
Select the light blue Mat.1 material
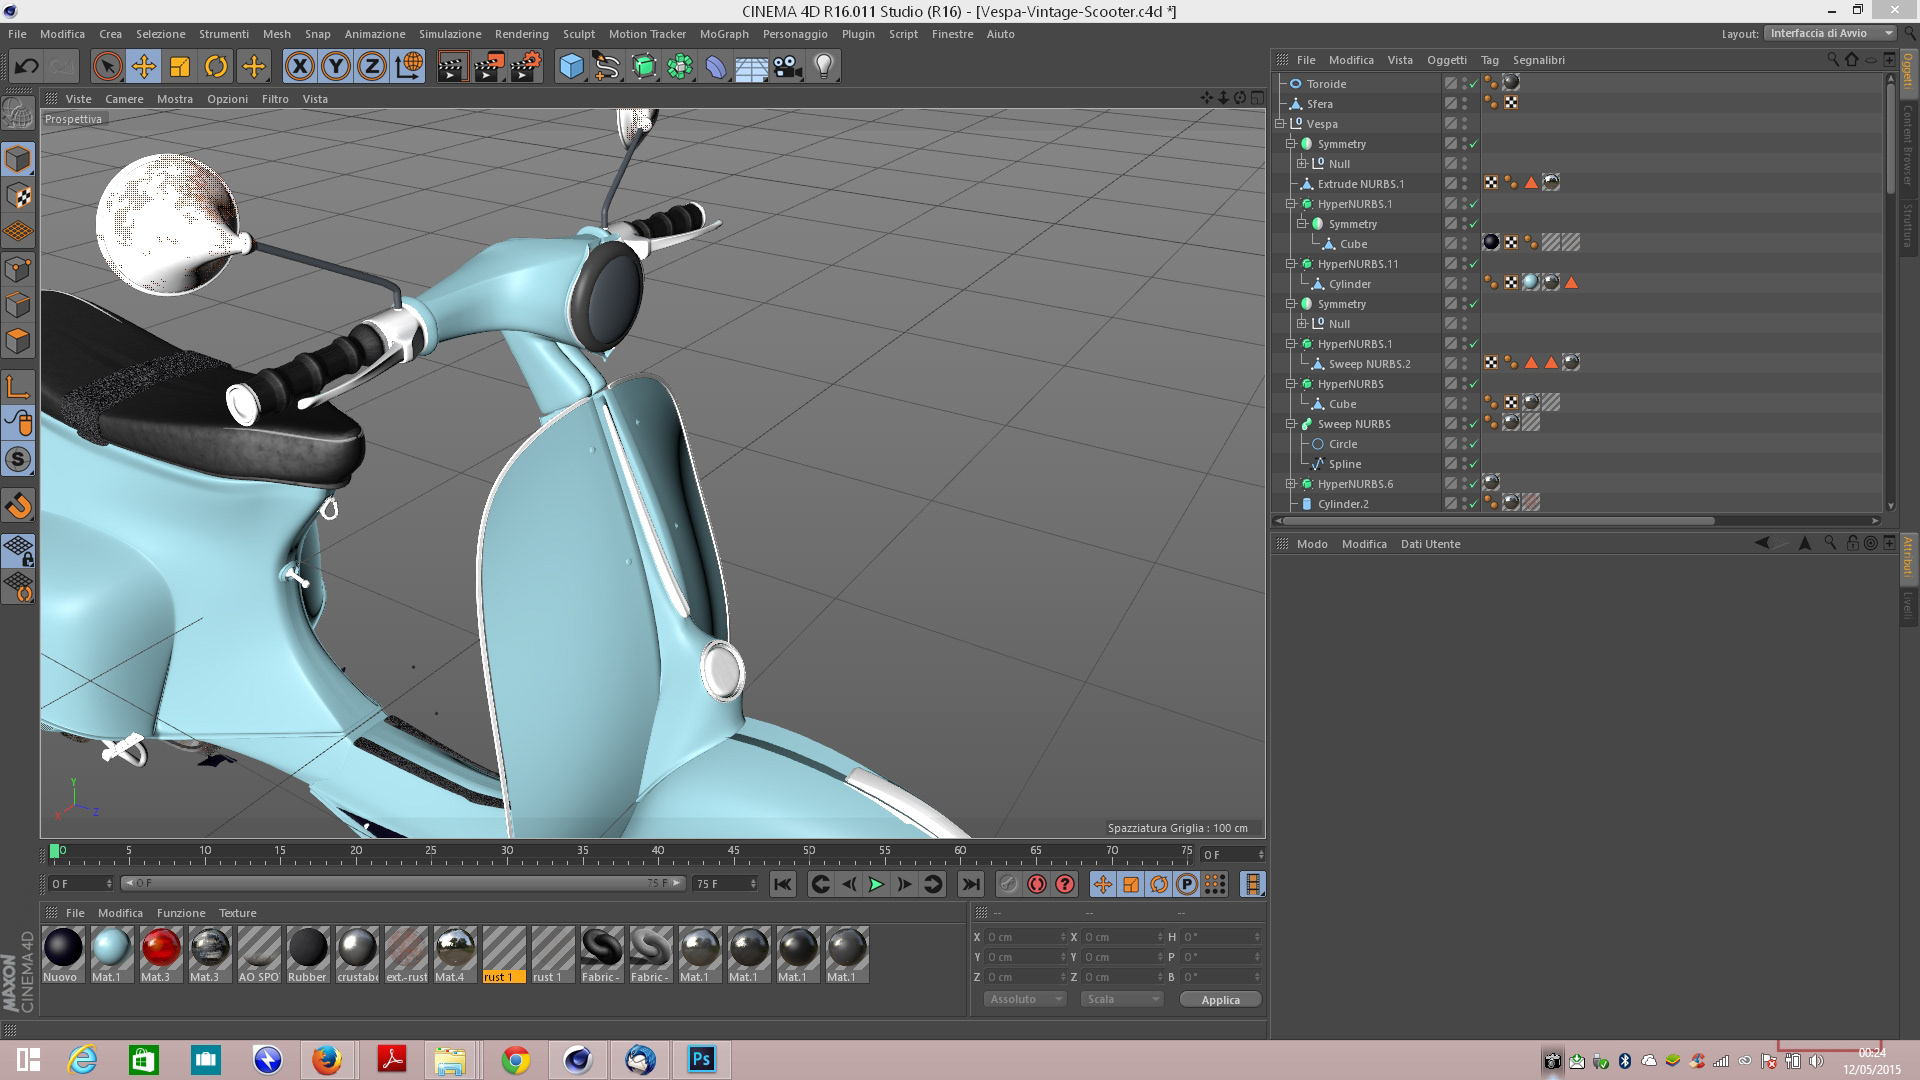click(111, 955)
